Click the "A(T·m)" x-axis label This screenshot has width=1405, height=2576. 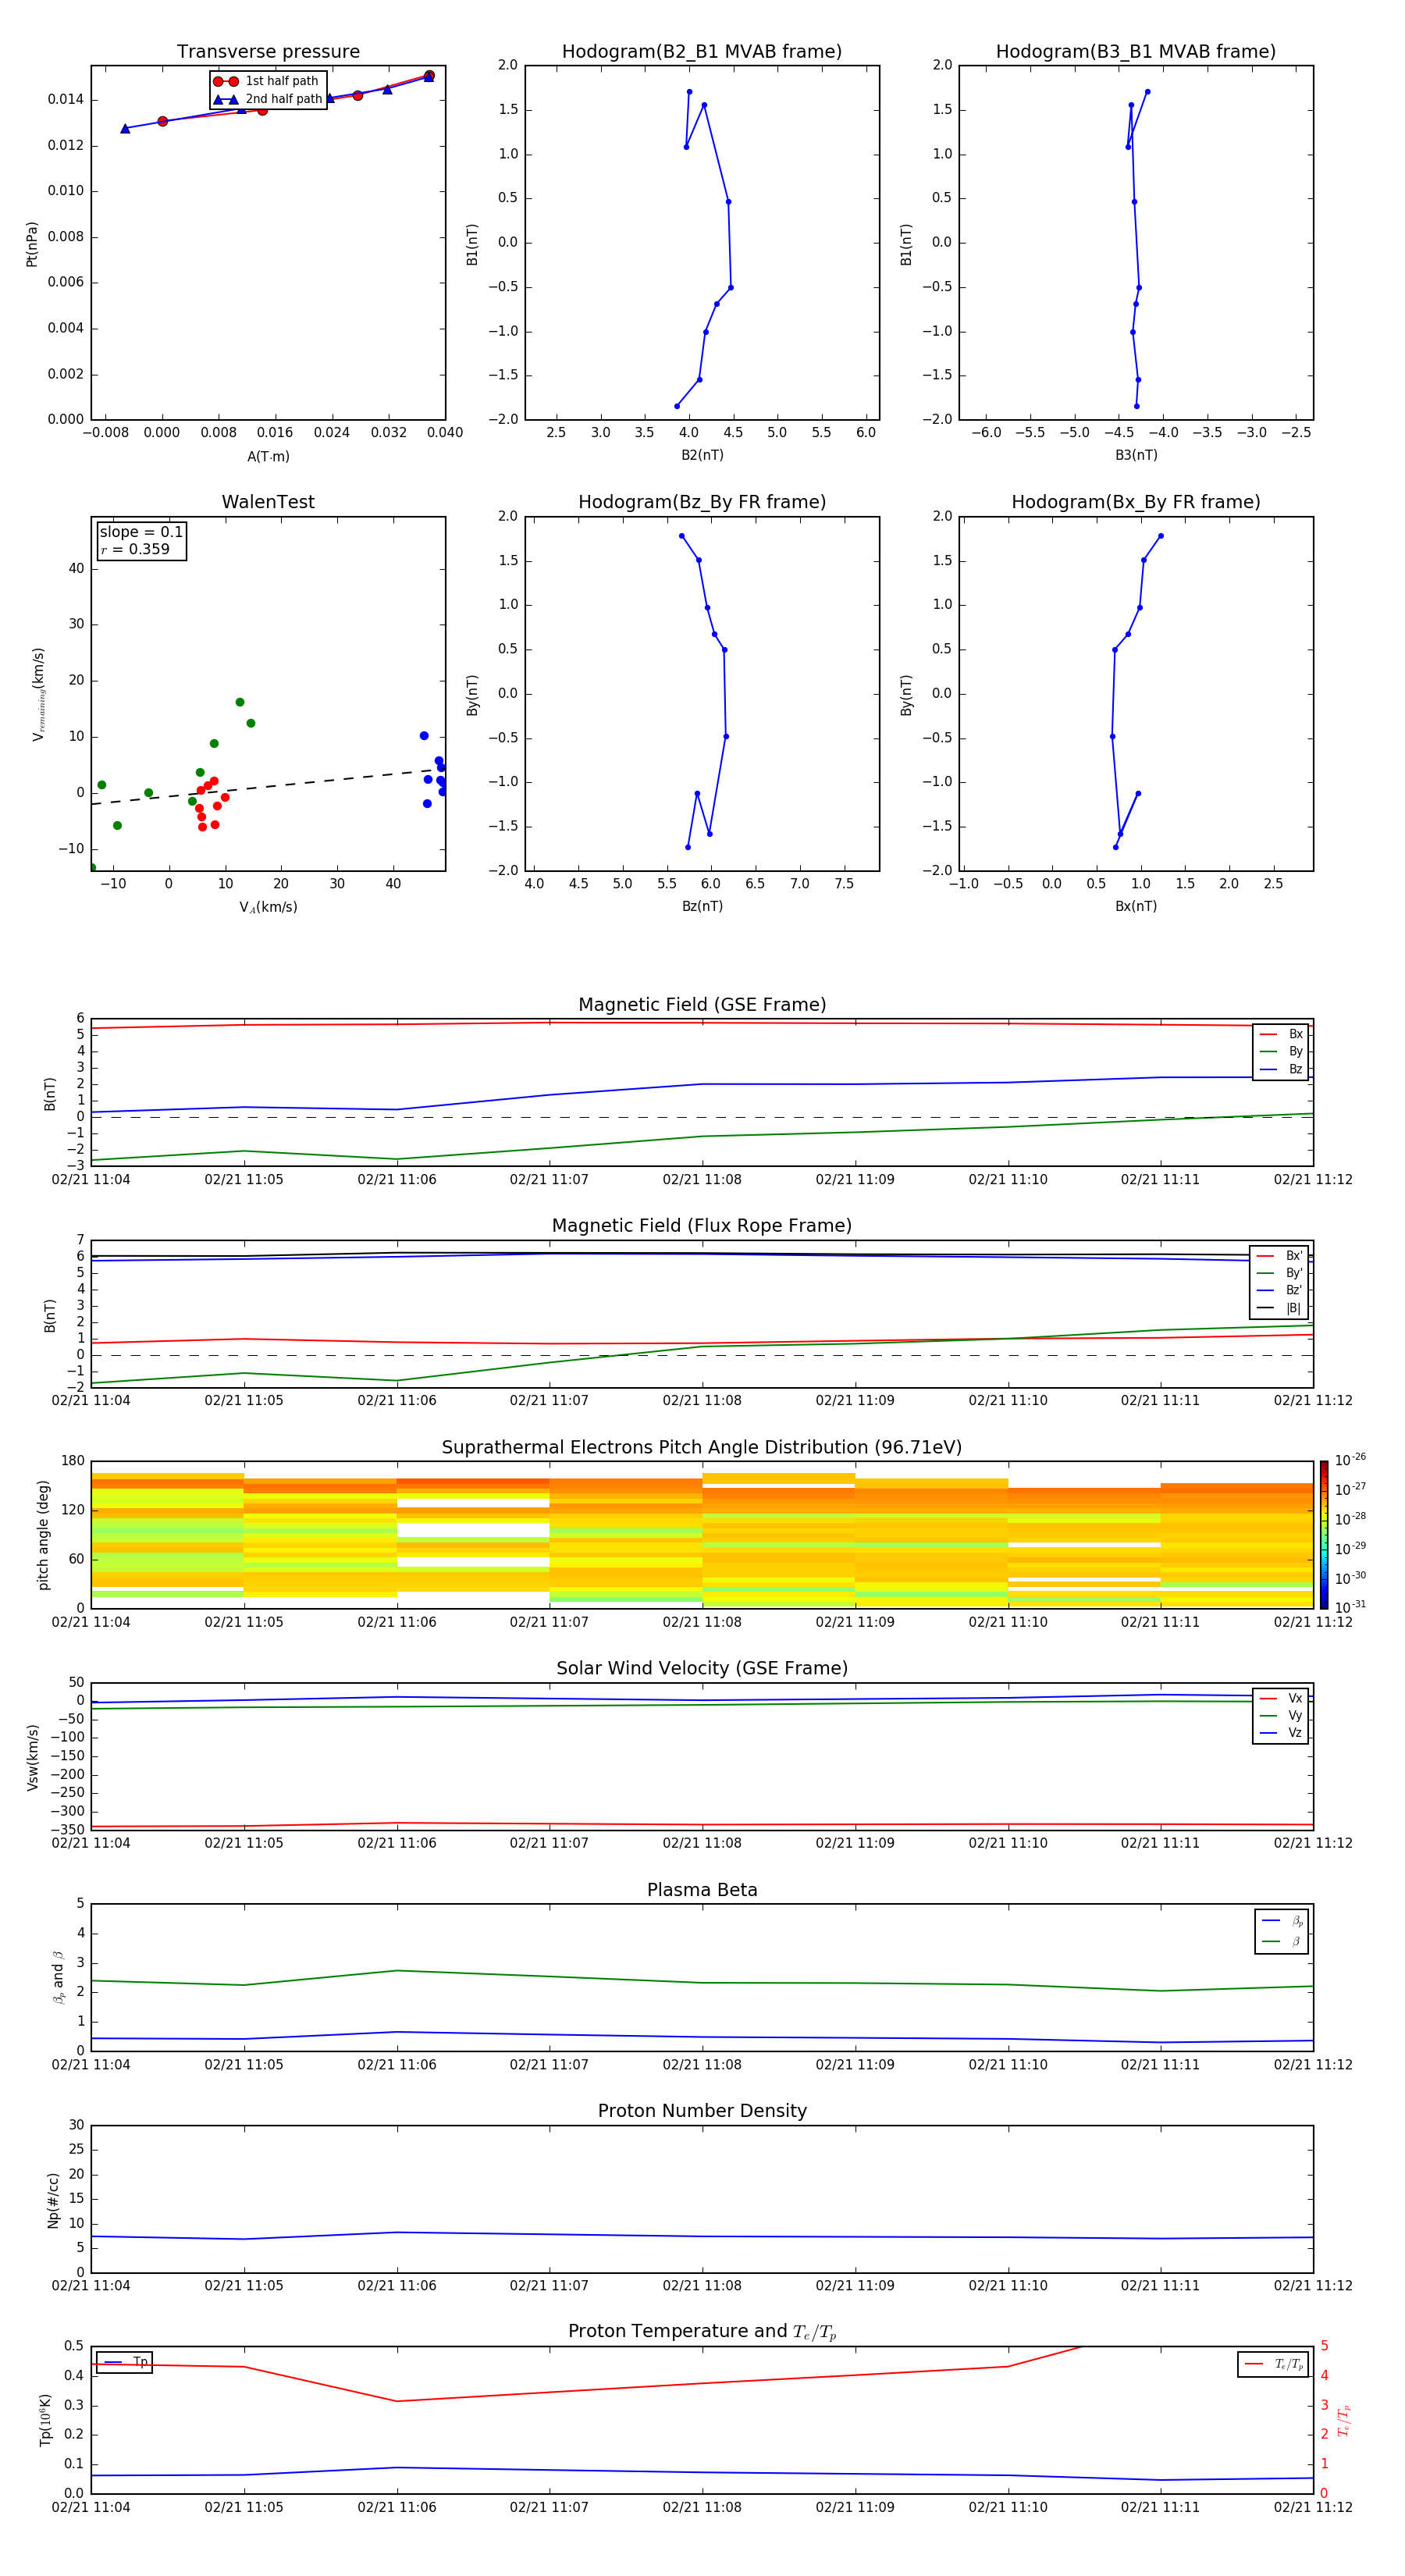(x=268, y=457)
